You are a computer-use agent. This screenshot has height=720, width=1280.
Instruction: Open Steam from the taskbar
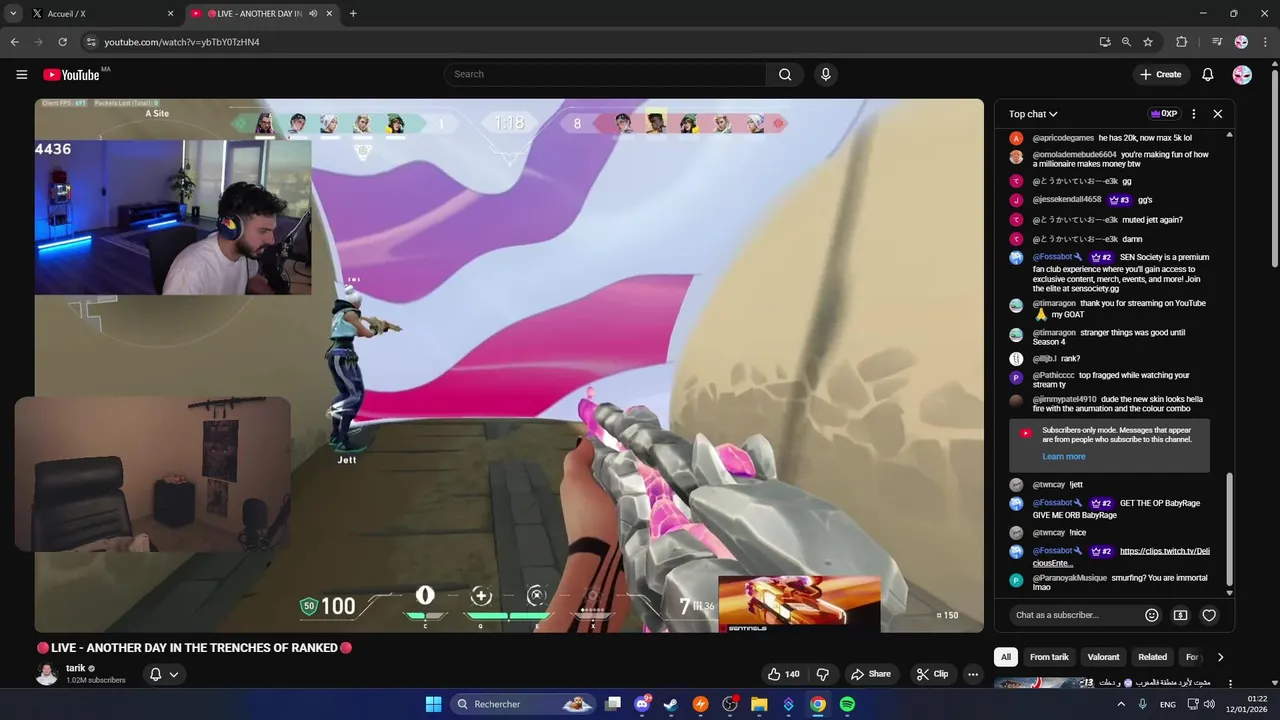(671, 704)
